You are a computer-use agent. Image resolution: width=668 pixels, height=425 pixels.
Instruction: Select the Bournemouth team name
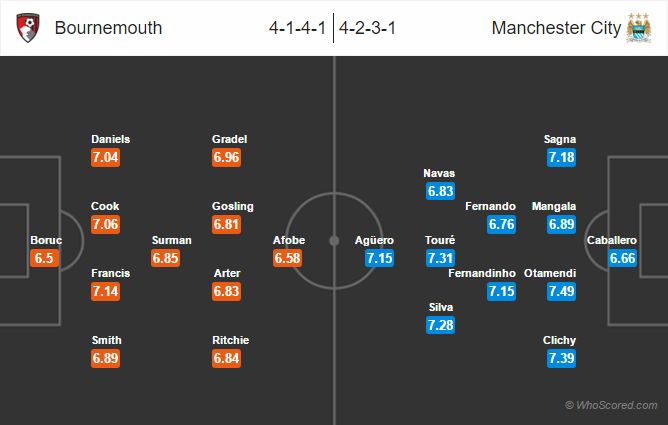tap(108, 28)
